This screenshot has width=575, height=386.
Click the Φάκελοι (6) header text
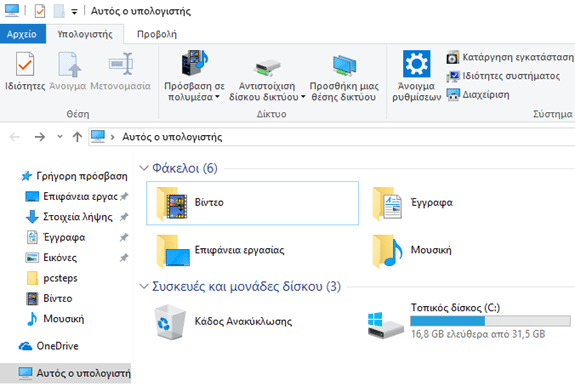coord(184,168)
